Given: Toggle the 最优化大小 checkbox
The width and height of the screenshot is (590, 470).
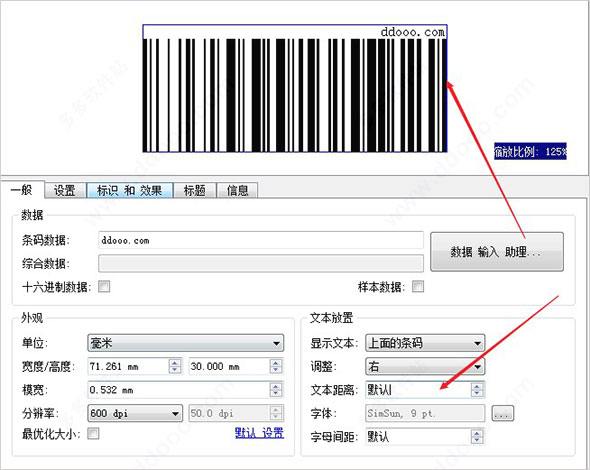Looking at the screenshot, I should 93,433.
